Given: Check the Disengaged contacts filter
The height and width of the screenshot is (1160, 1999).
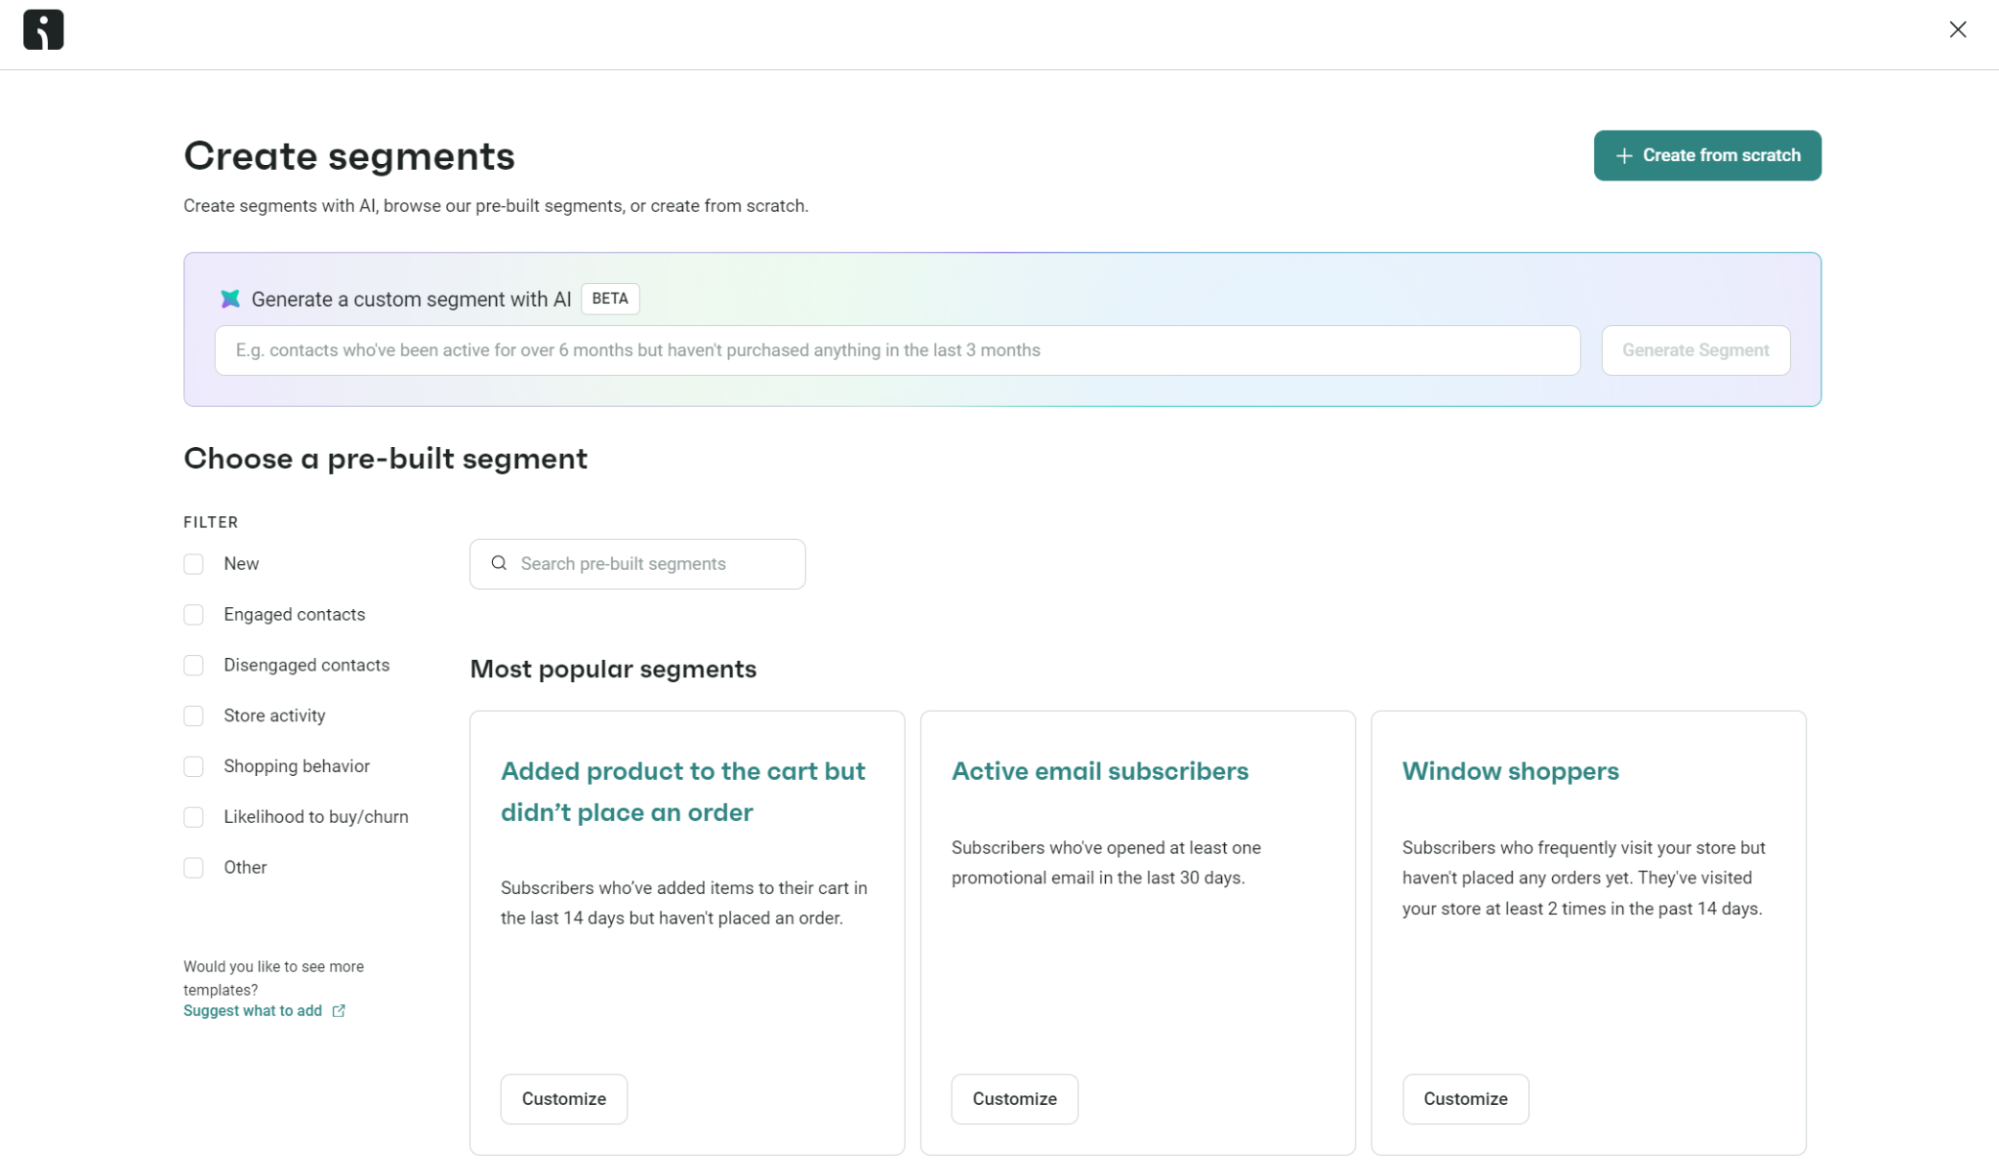Looking at the screenshot, I should (x=193, y=664).
